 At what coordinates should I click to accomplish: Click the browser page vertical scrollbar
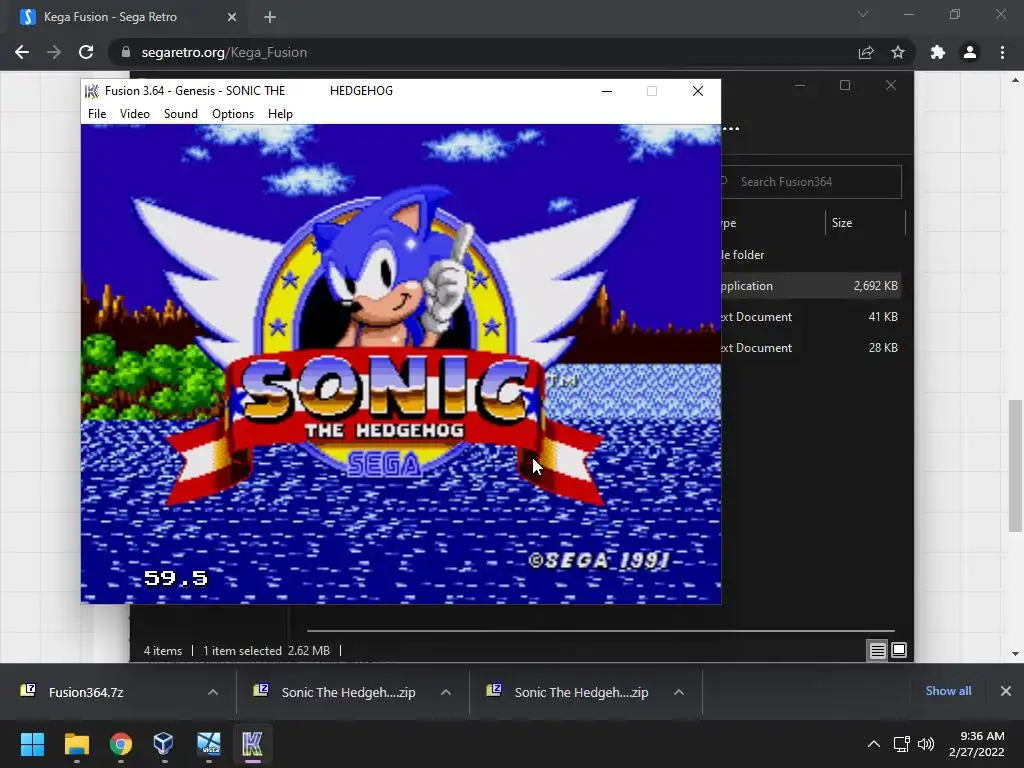[x=1015, y=466]
